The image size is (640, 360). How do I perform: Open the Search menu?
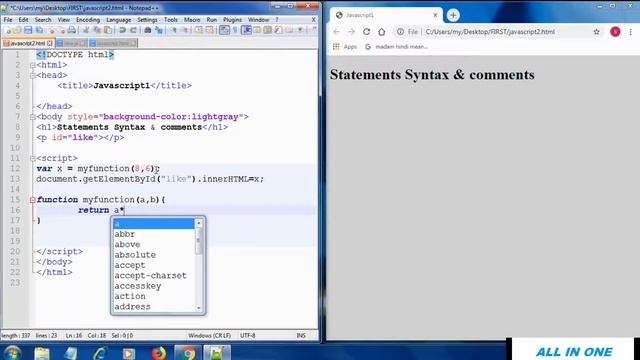coord(43,20)
